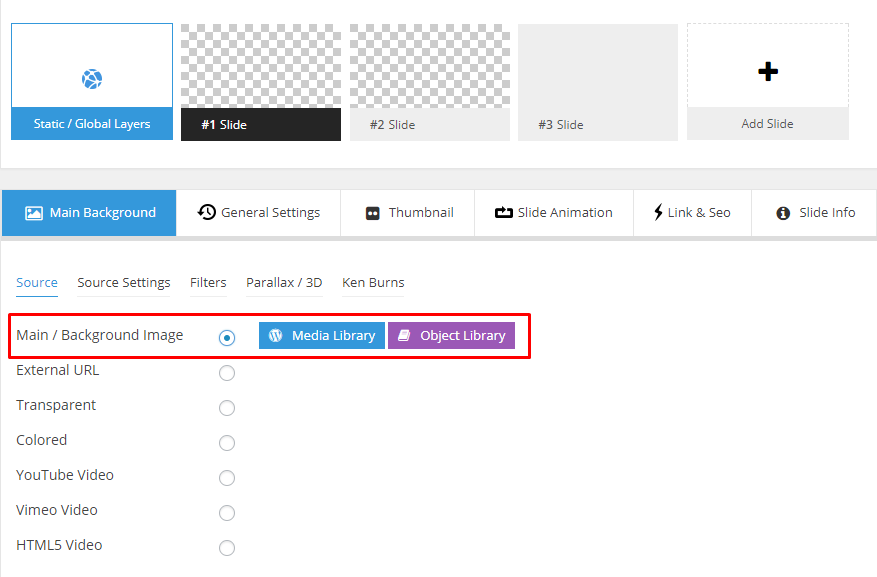Click the image icon on Main Background tab
Image resolution: width=877 pixels, height=577 pixels.
[34, 213]
